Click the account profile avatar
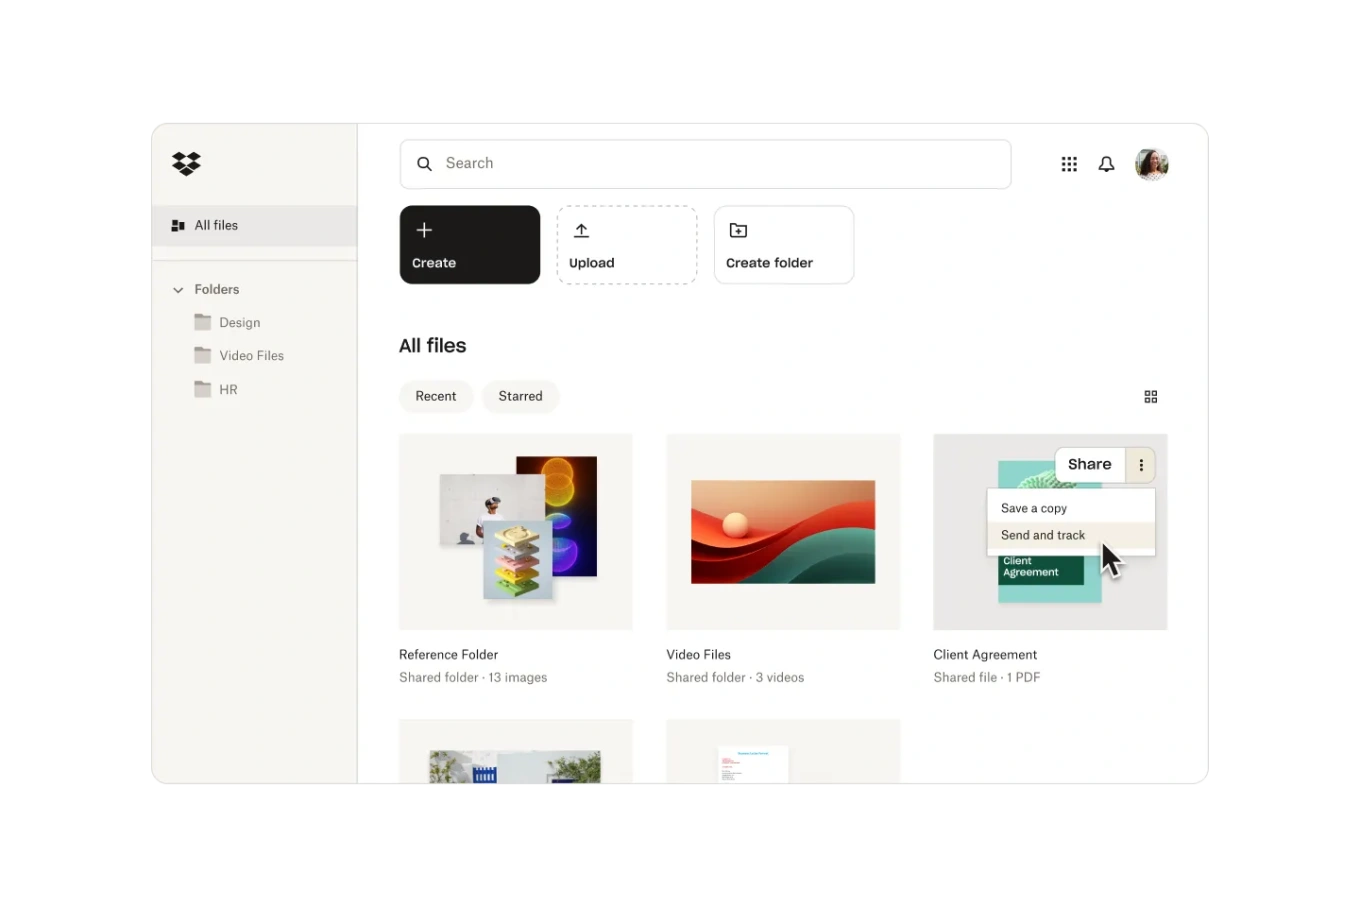1360x907 pixels. (1151, 163)
